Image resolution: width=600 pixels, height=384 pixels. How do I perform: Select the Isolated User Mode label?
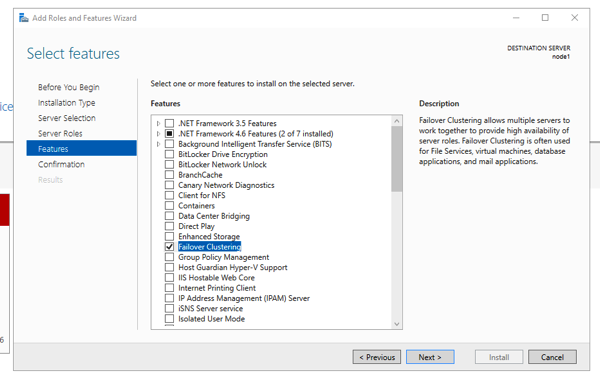(x=212, y=319)
